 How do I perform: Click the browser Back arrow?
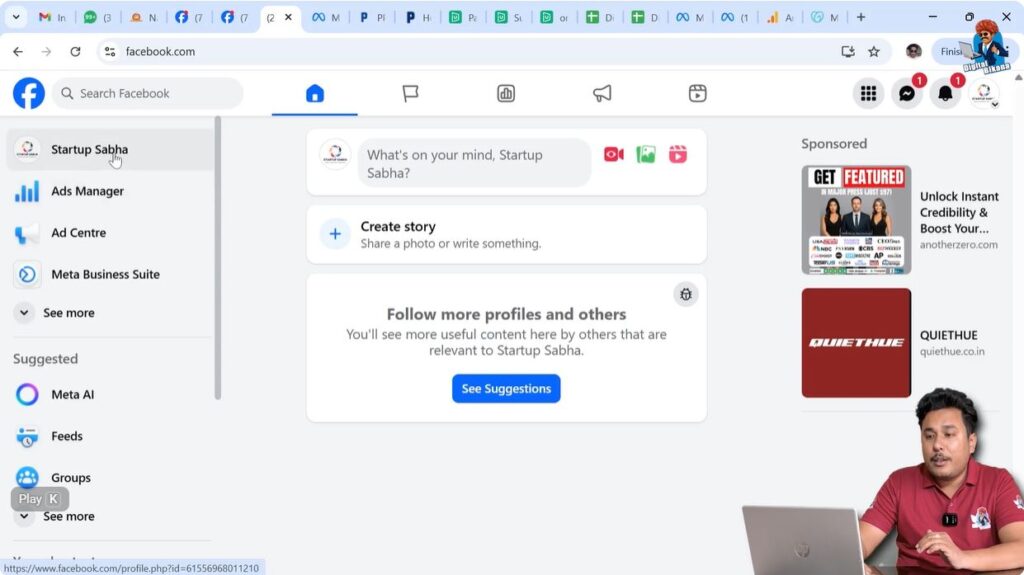(18, 52)
